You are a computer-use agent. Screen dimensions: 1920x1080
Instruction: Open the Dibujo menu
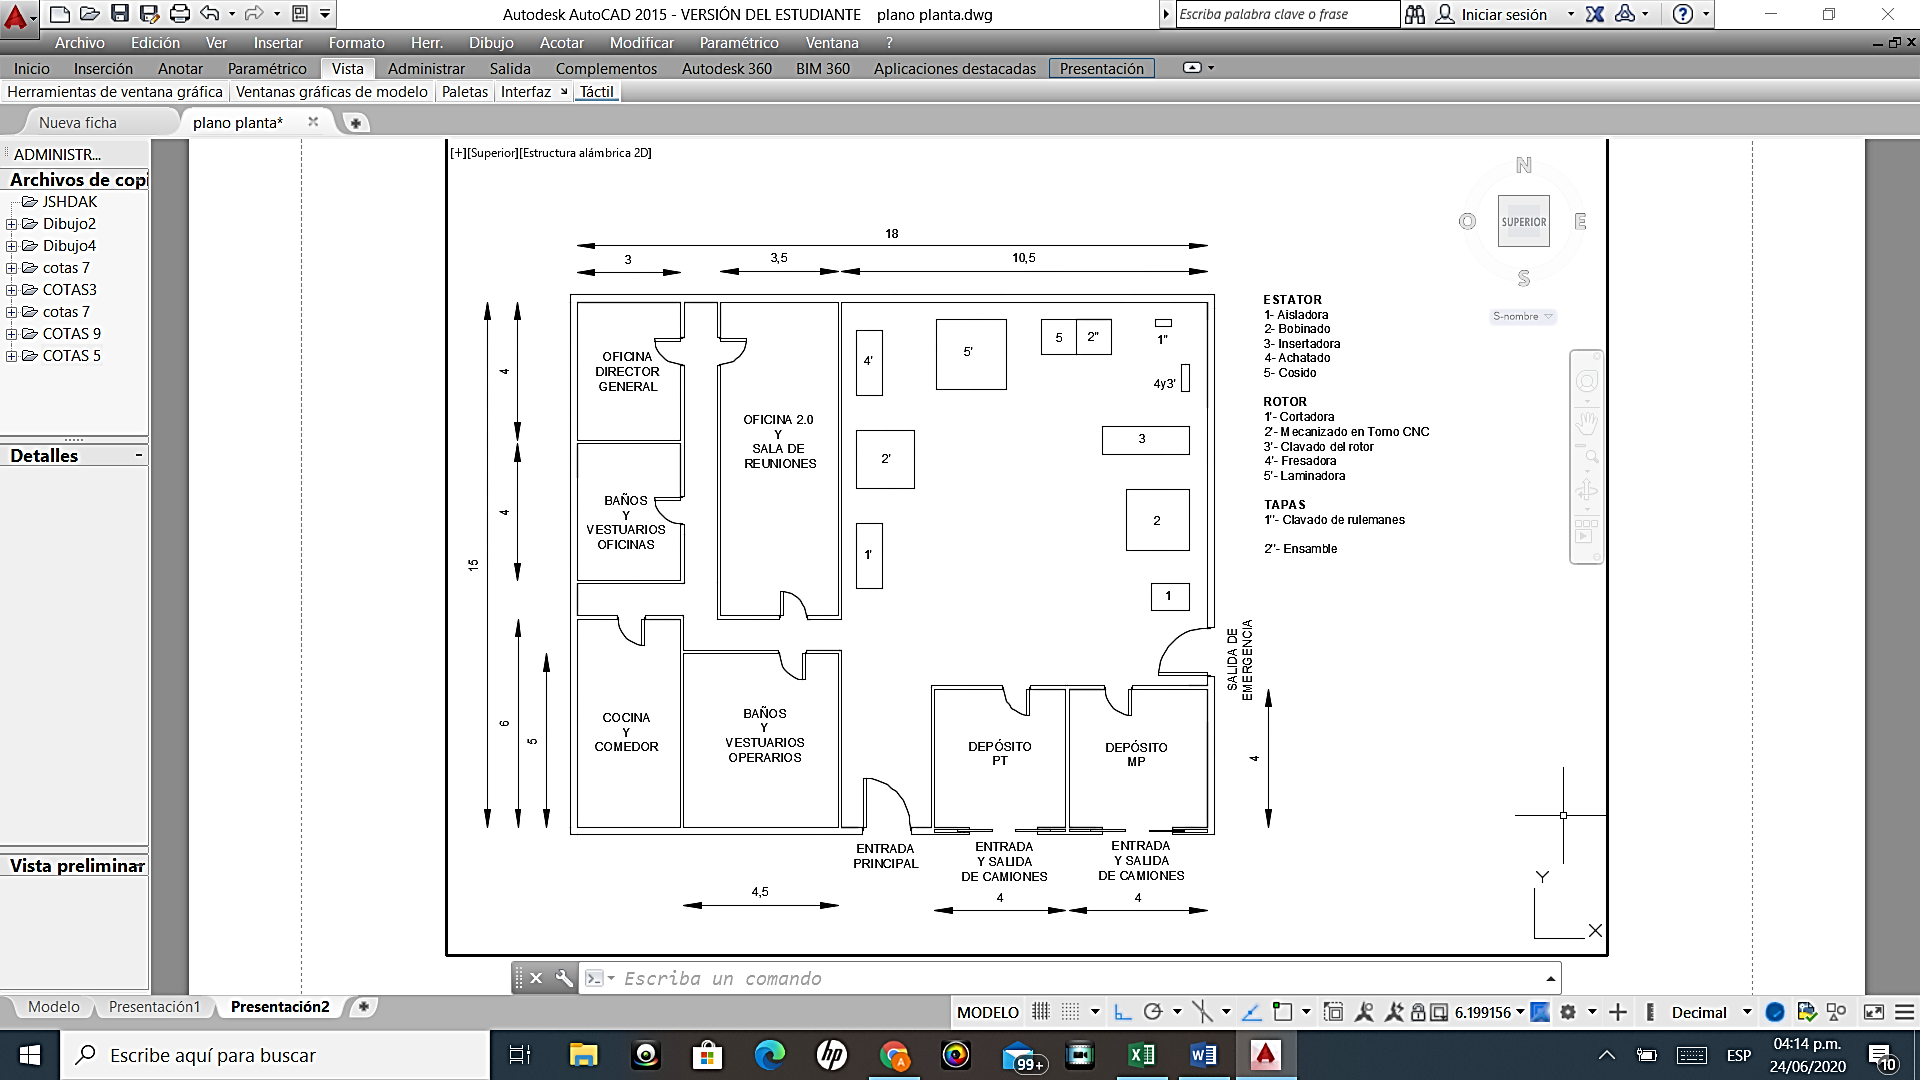[x=491, y=43]
